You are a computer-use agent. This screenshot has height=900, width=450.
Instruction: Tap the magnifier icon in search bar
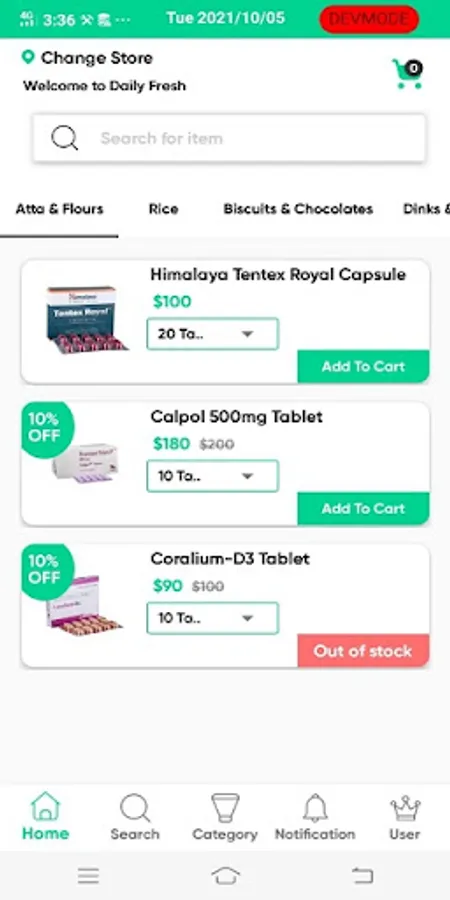pyautogui.click(x=64, y=138)
